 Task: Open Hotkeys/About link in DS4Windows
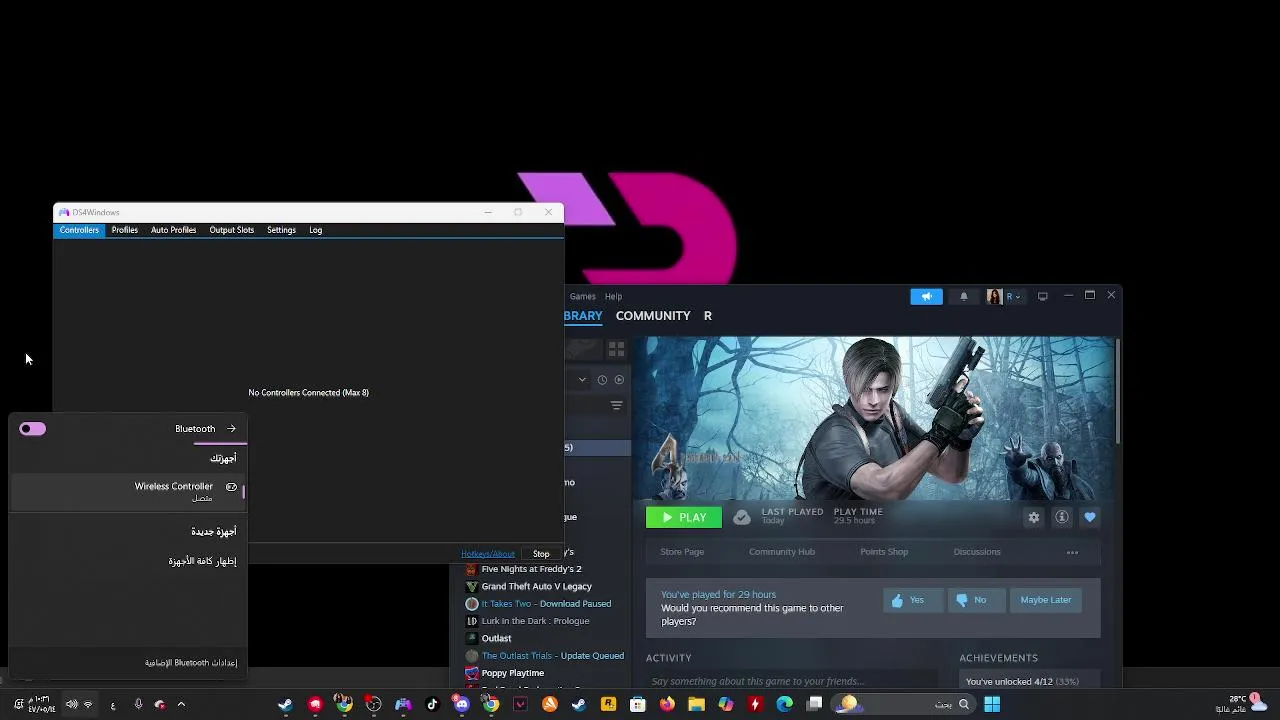click(488, 554)
